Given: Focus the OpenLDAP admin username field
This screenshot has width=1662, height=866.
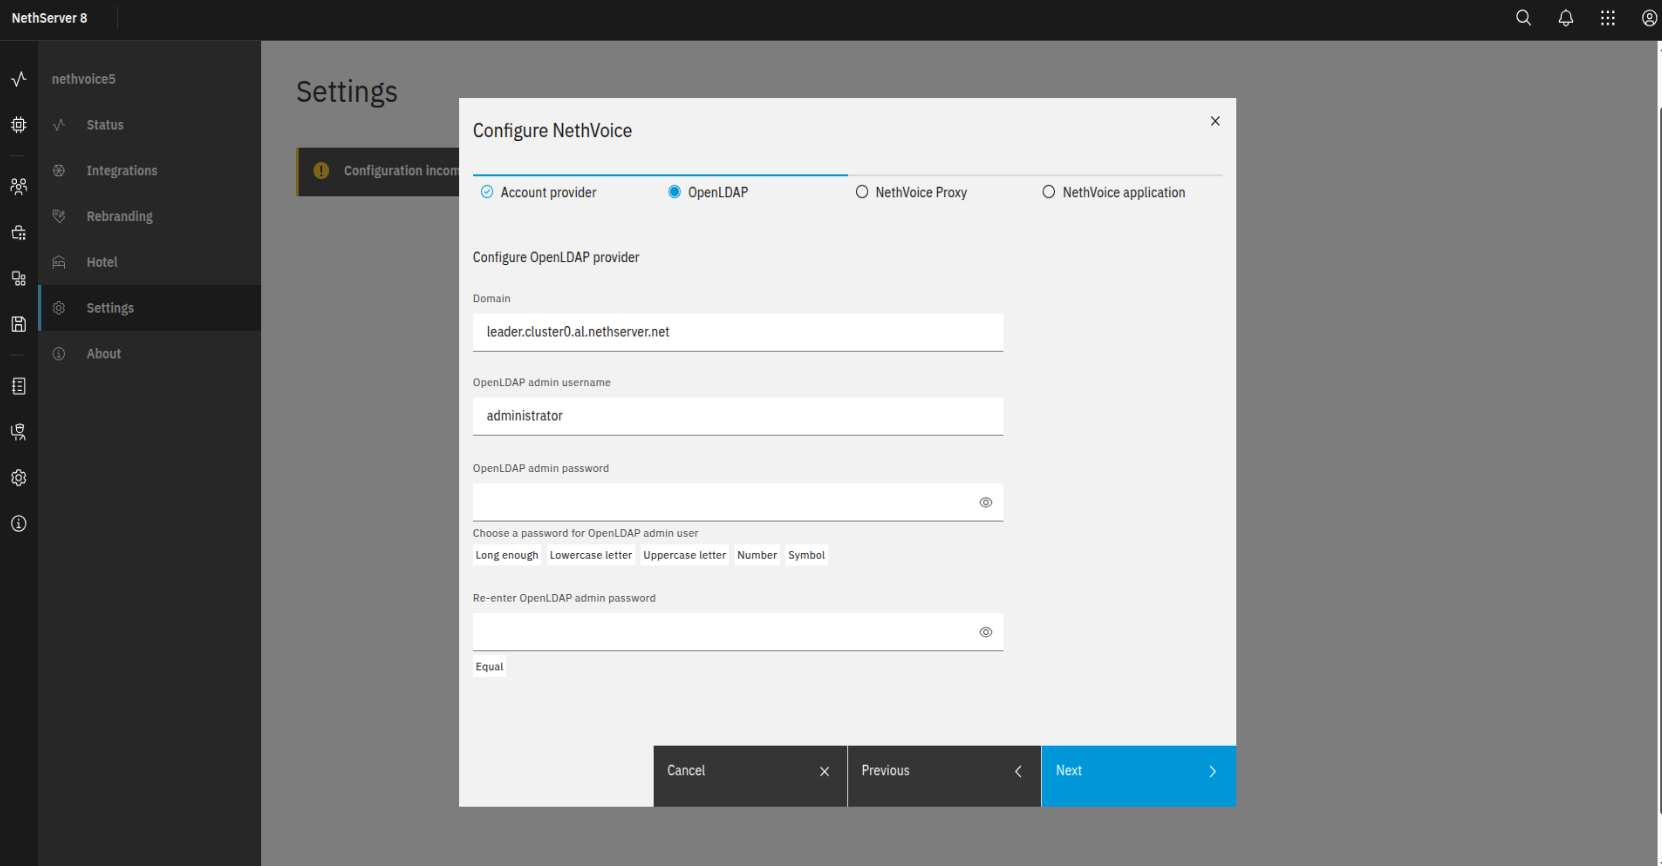Looking at the screenshot, I should click(737, 416).
